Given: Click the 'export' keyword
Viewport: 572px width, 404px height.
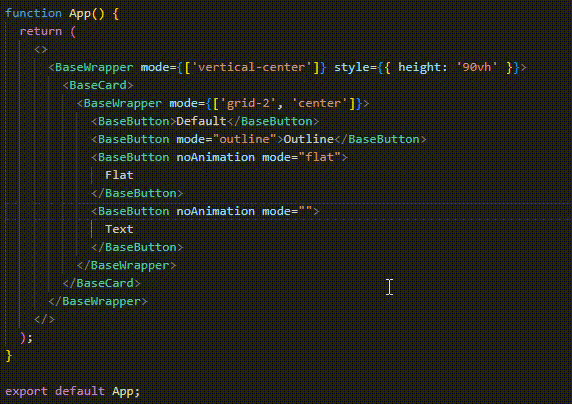Looking at the screenshot, I should 26,391.
